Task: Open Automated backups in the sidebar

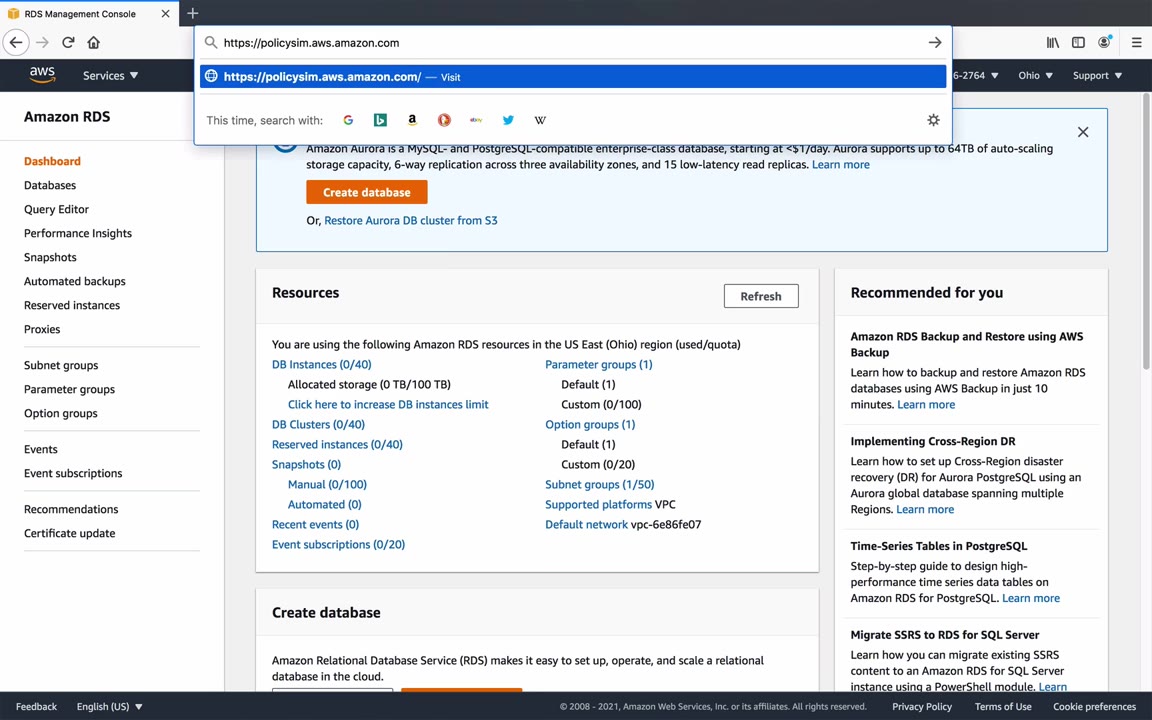Action: [x=74, y=281]
